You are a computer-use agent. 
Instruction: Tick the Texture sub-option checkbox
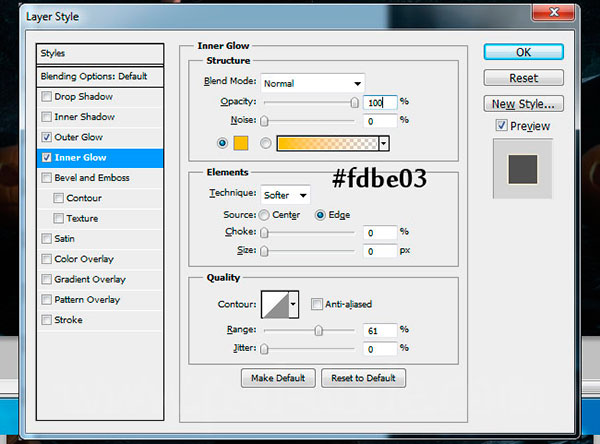point(58,218)
